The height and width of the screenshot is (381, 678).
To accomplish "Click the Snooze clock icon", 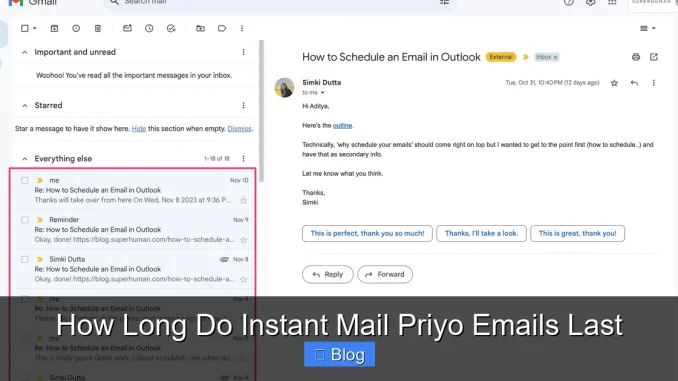I will coord(149,29).
